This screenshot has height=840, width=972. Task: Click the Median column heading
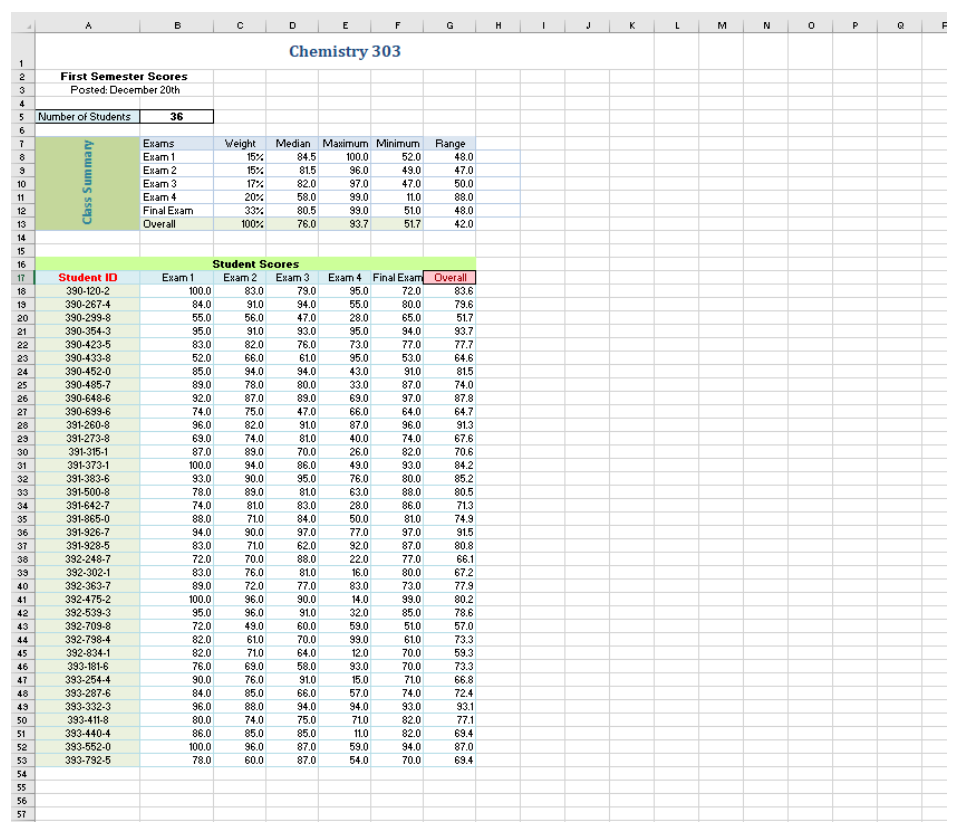(290, 143)
